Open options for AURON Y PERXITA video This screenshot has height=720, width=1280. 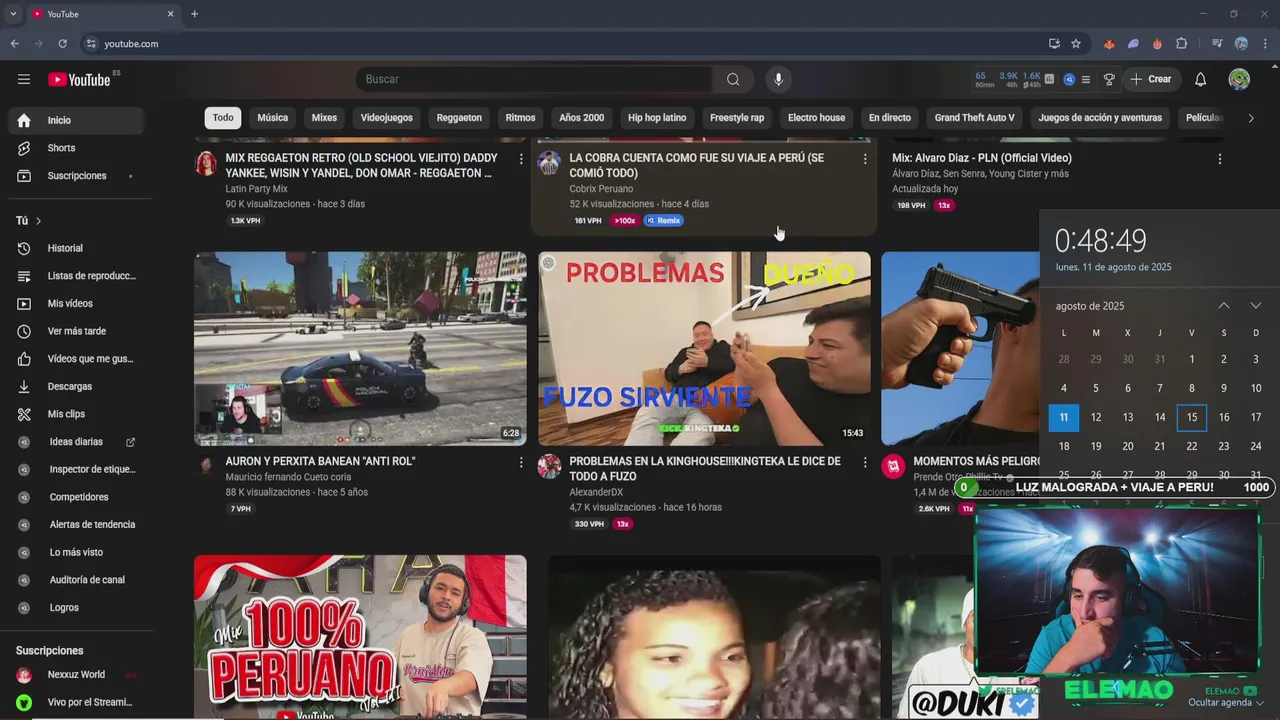[520, 463]
